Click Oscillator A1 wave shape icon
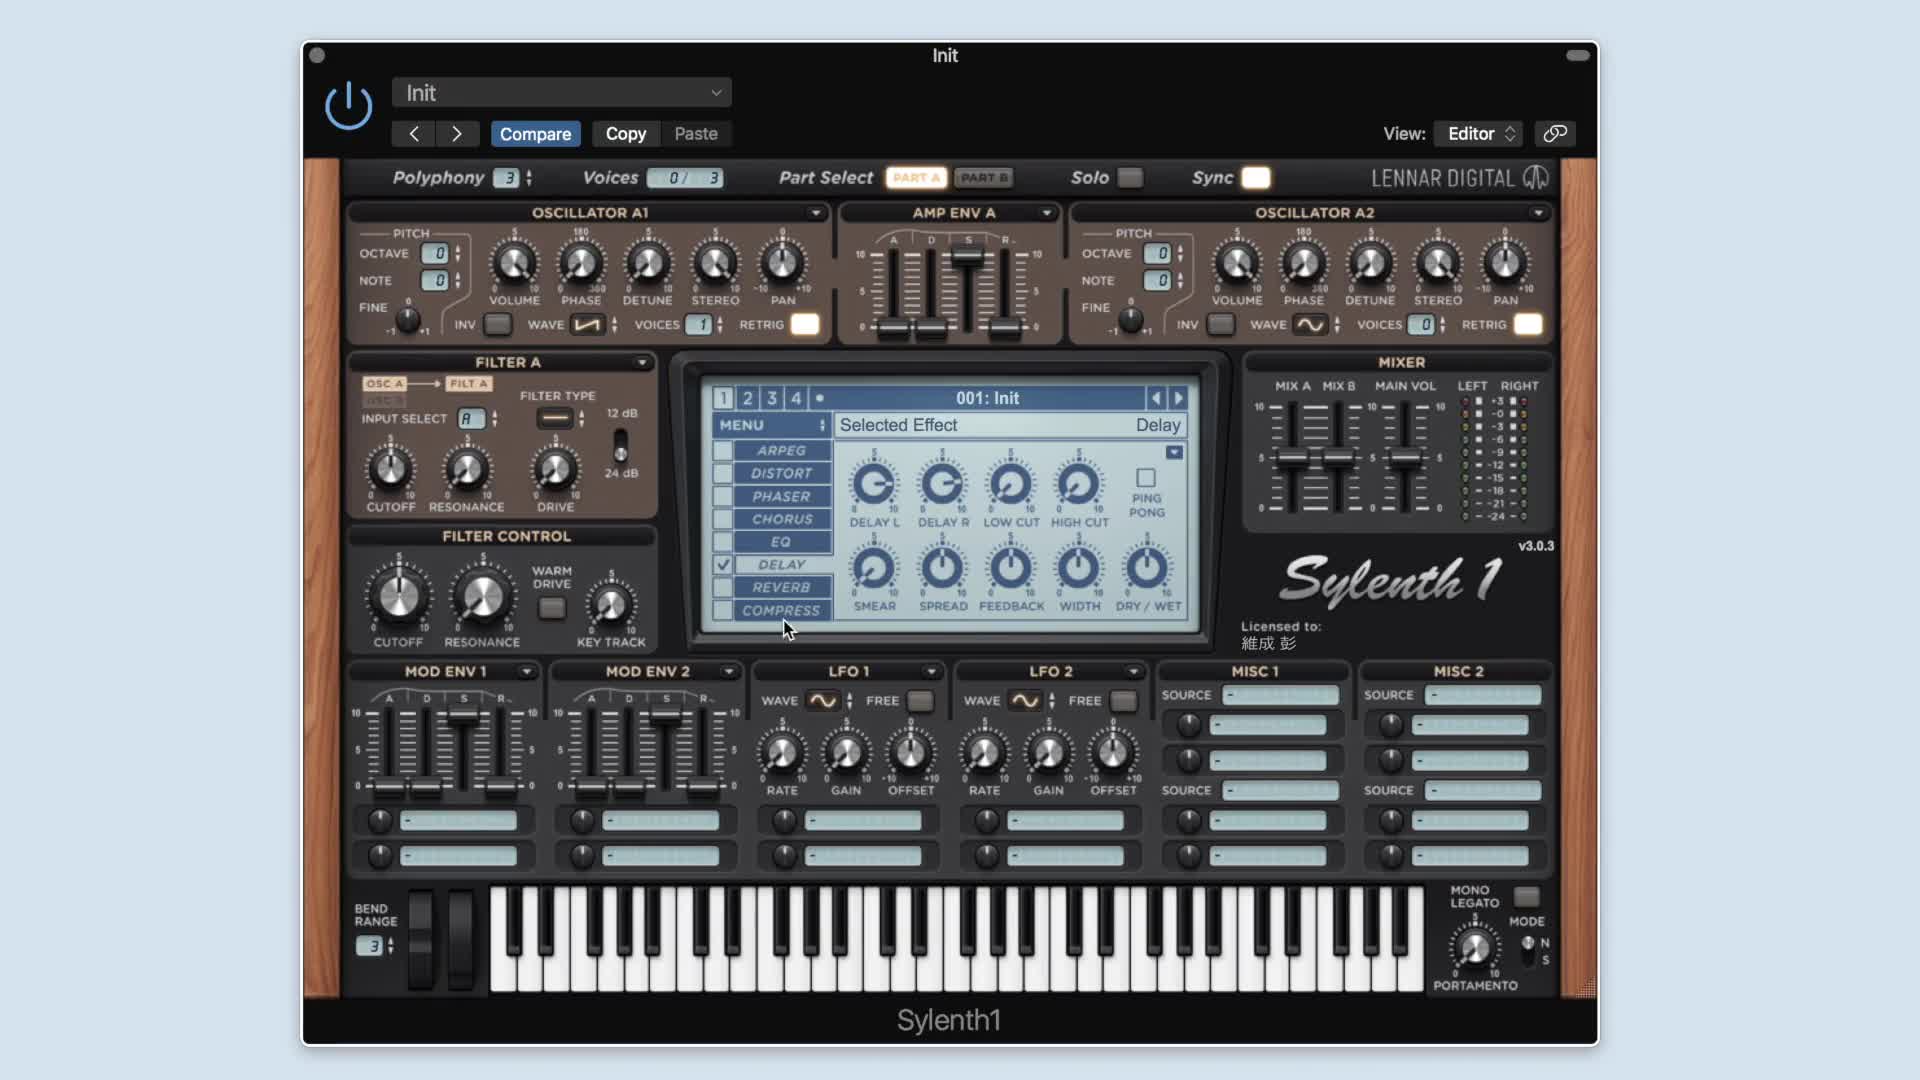The height and width of the screenshot is (1080, 1920). tap(588, 324)
